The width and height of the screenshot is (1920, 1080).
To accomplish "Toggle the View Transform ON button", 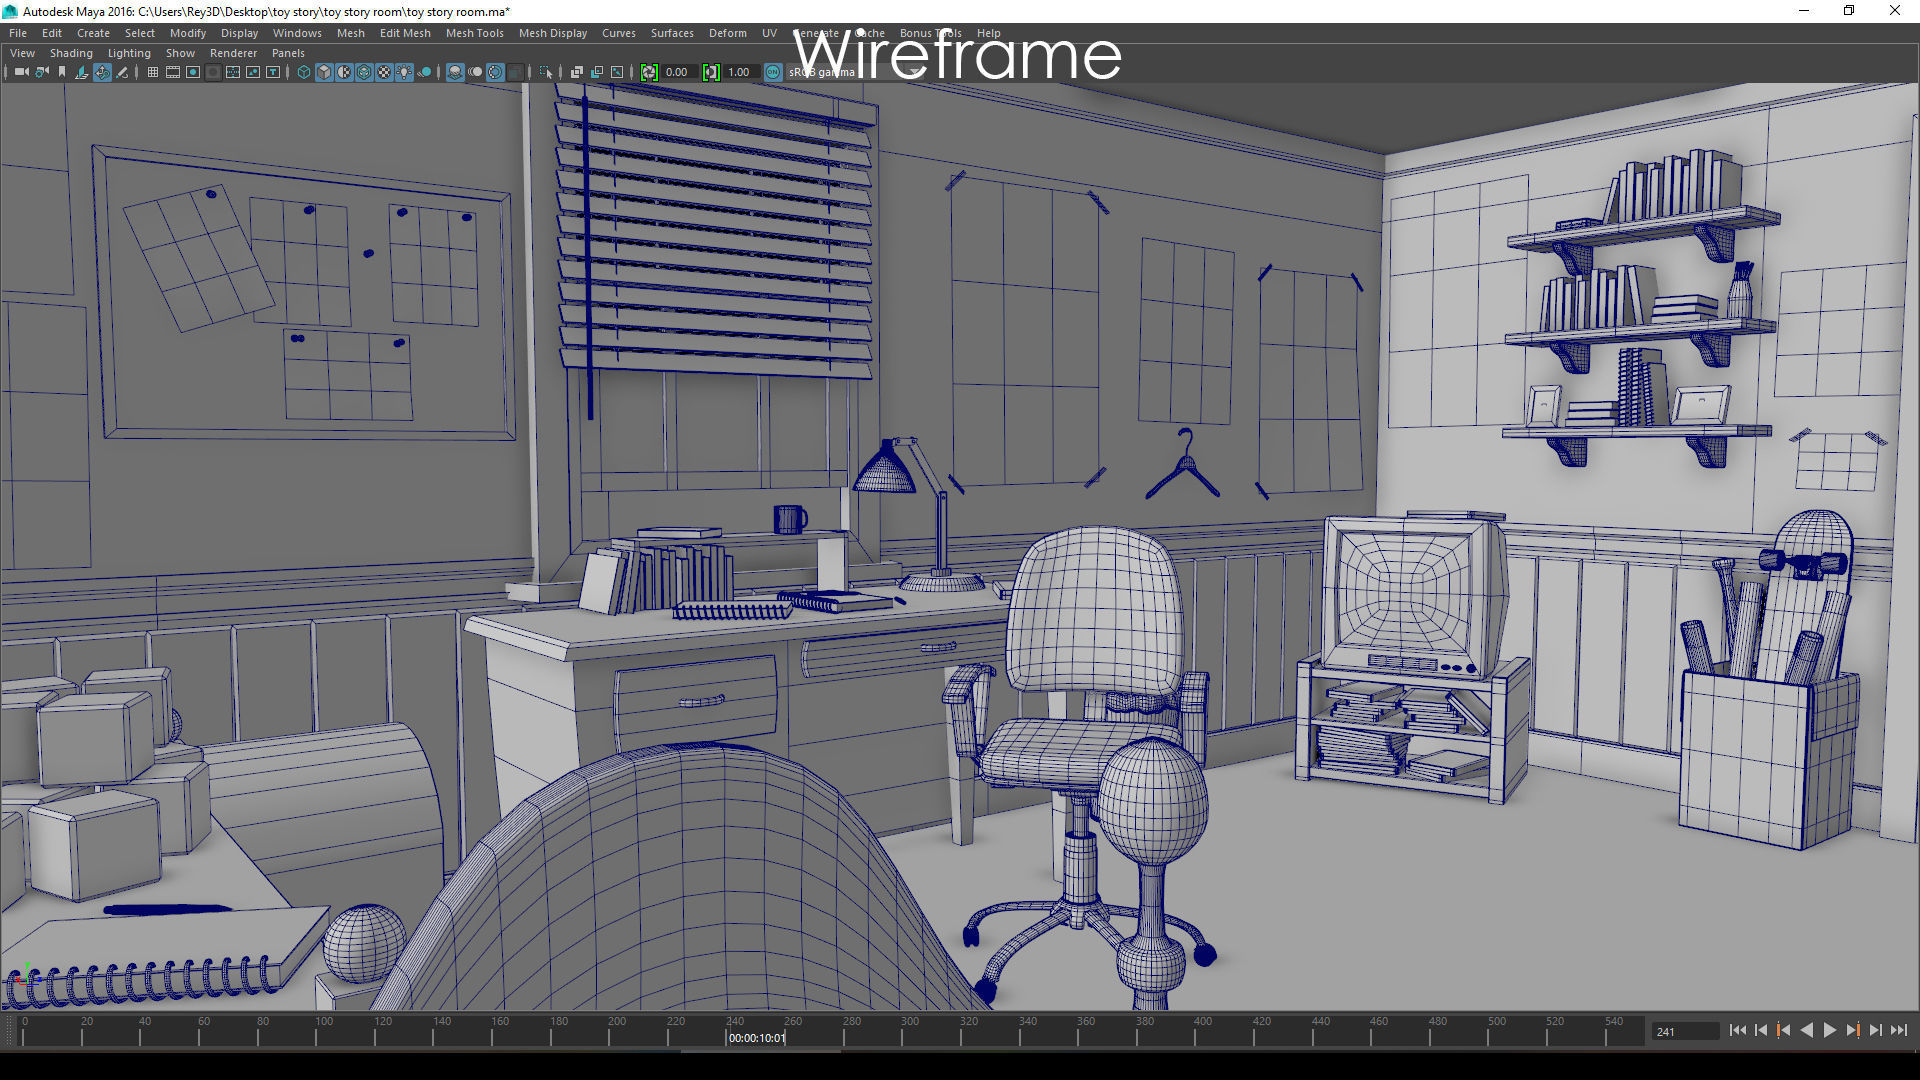I will pyautogui.click(x=773, y=72).
